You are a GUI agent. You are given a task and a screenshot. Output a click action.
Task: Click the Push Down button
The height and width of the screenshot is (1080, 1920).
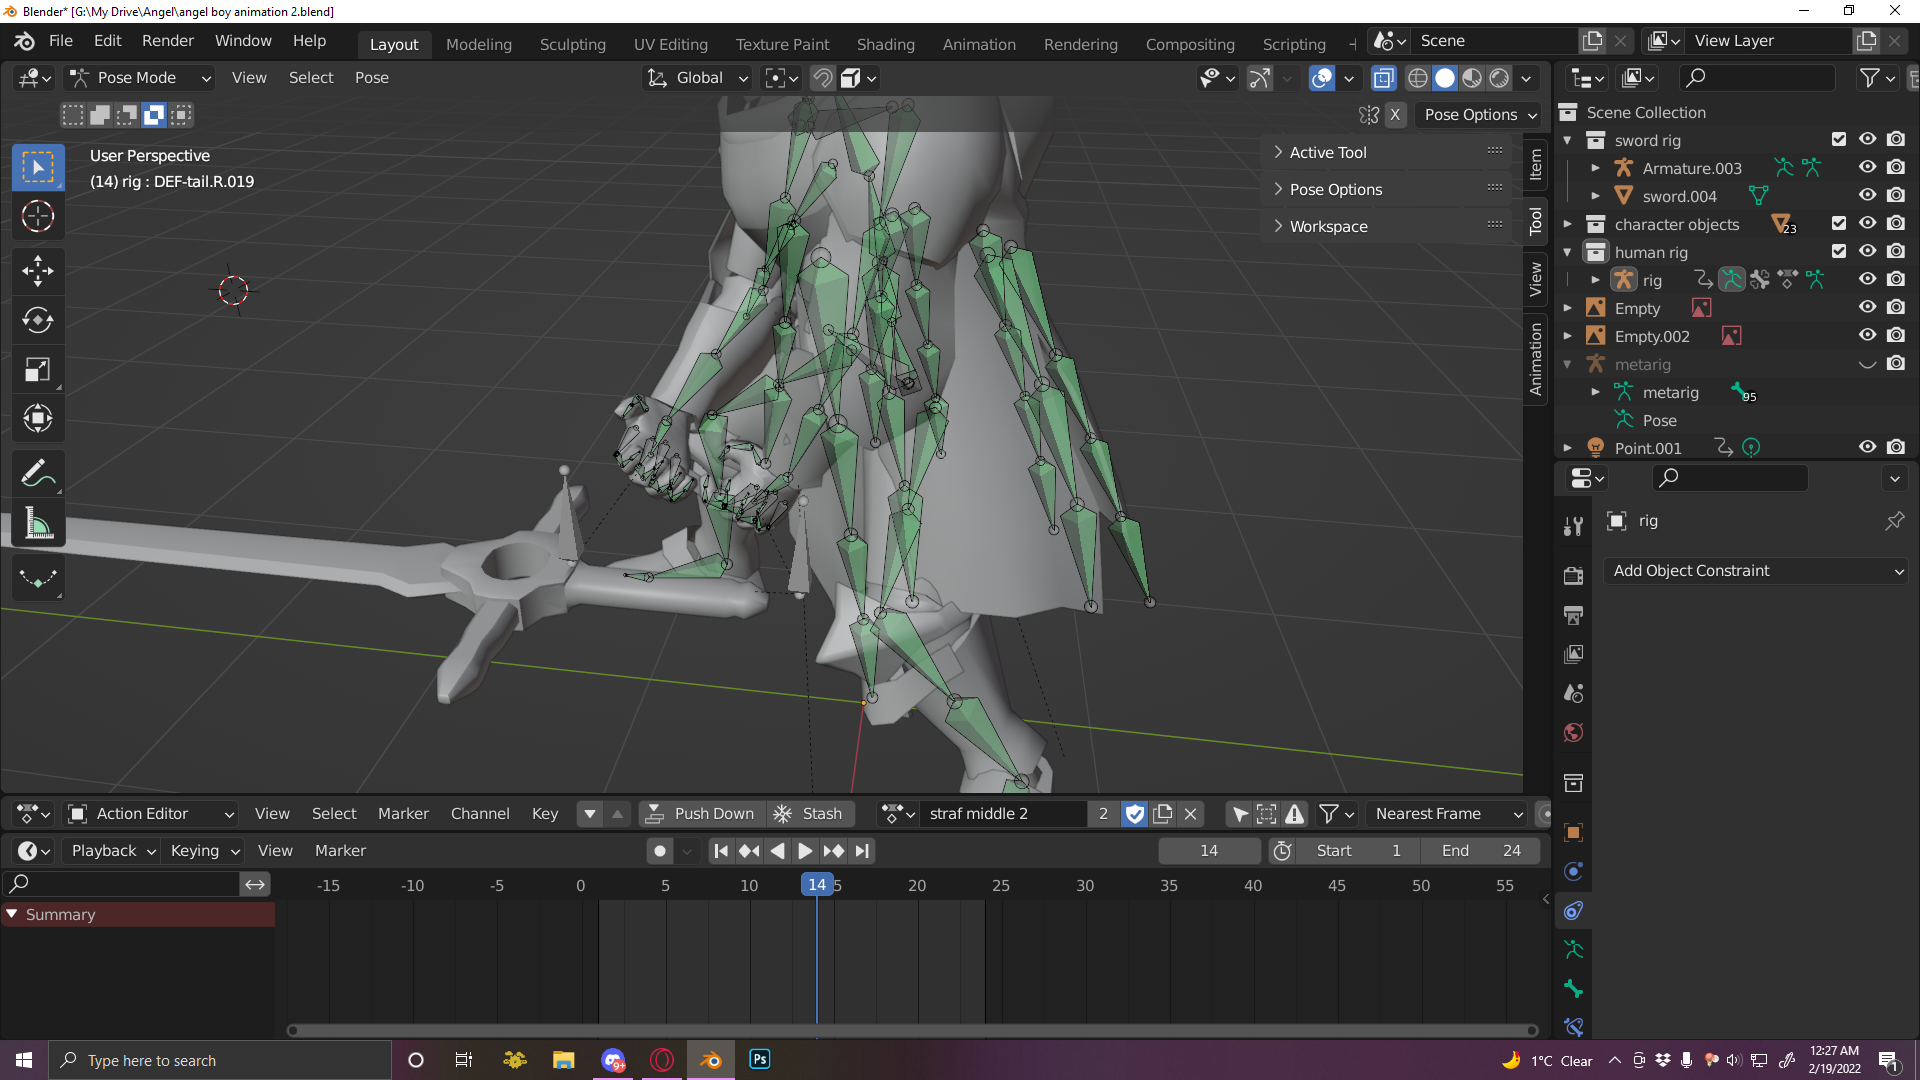[701, 814]
